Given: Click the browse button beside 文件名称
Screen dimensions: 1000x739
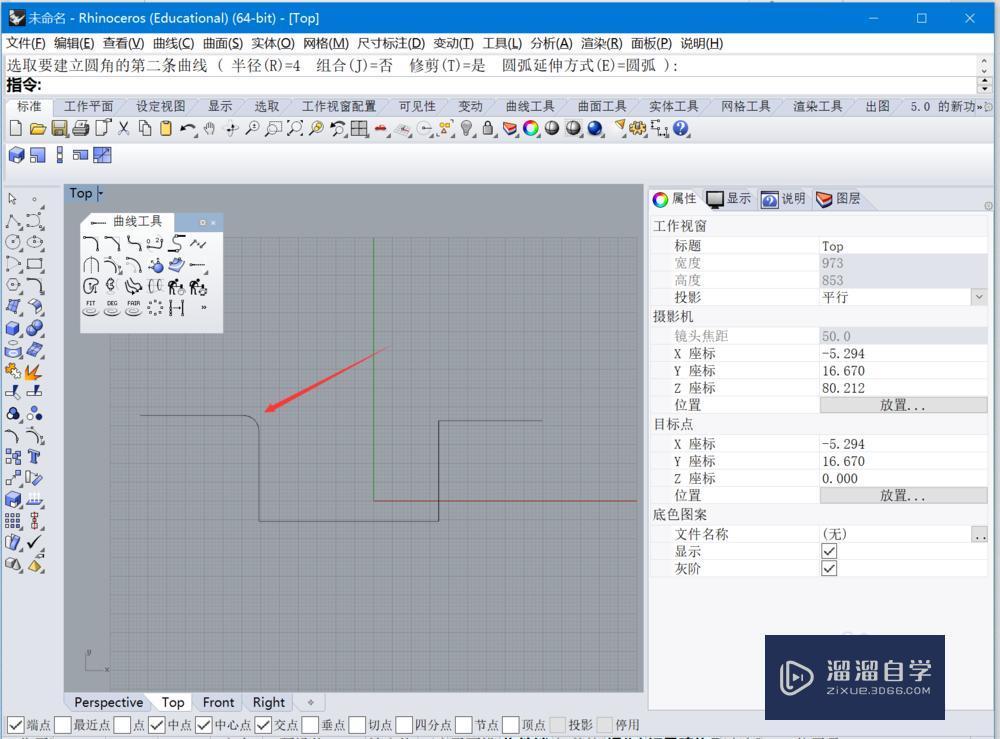Looking at the screenshot, I should tap(980, 534).
